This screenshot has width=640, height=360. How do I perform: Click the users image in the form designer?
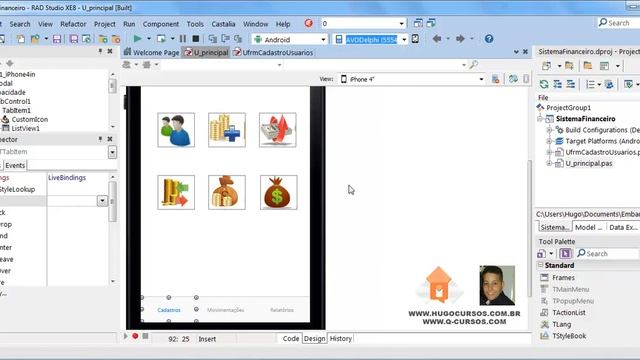coord(176,130)
